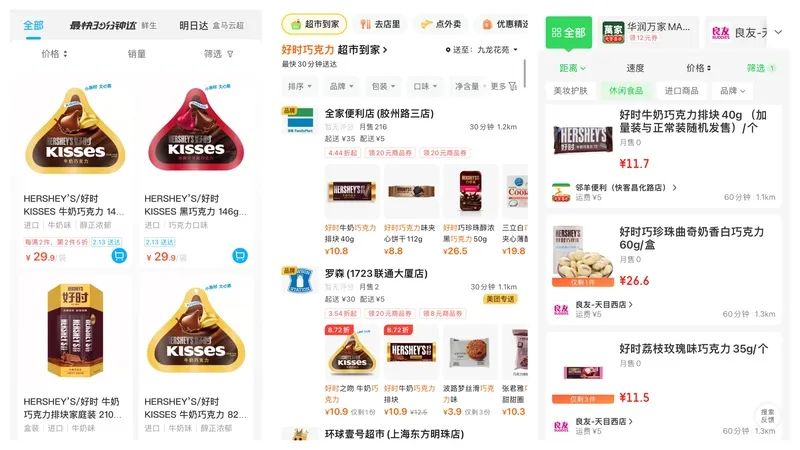800x450 pixels.
Task: Open Hershey's 排块家庭装 product thumbnail
Action: tap(75, 330)
